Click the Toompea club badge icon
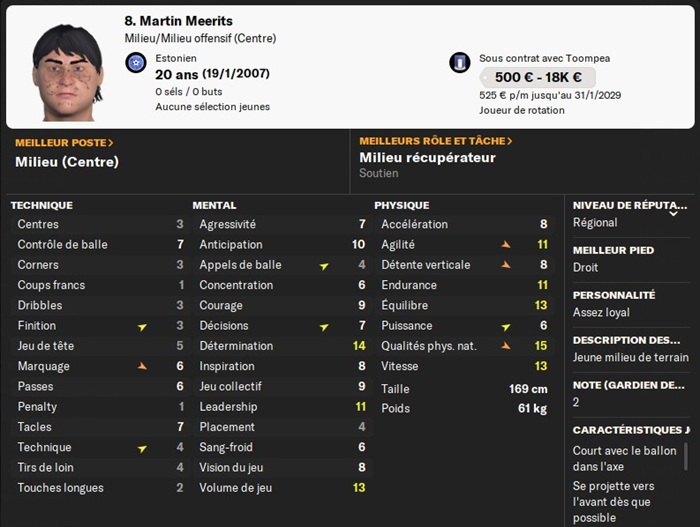700x527 pixels. tap(460, 63)
